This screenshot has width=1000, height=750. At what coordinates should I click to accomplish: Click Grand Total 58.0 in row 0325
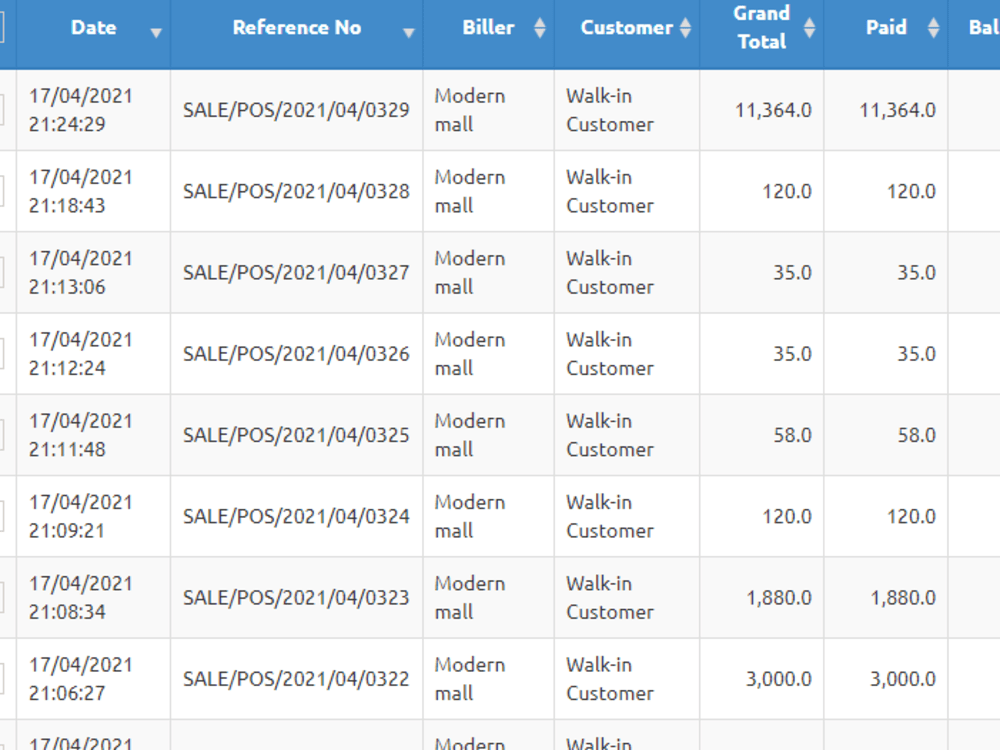point(792,436)
